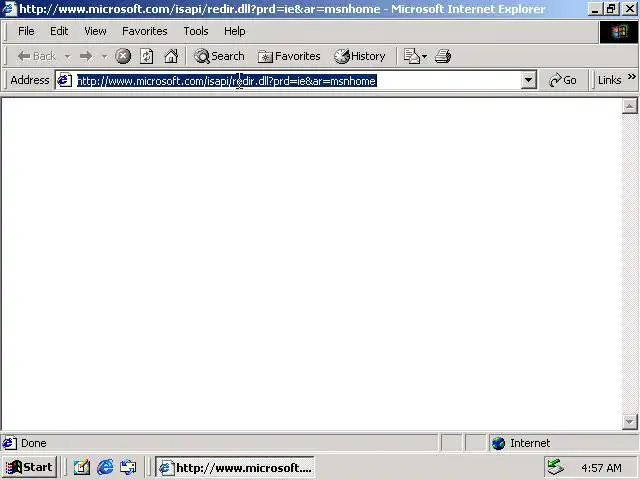Click the Forward arrow button
The width and height of the screenshot is (640, 480).
pos(86,56)
